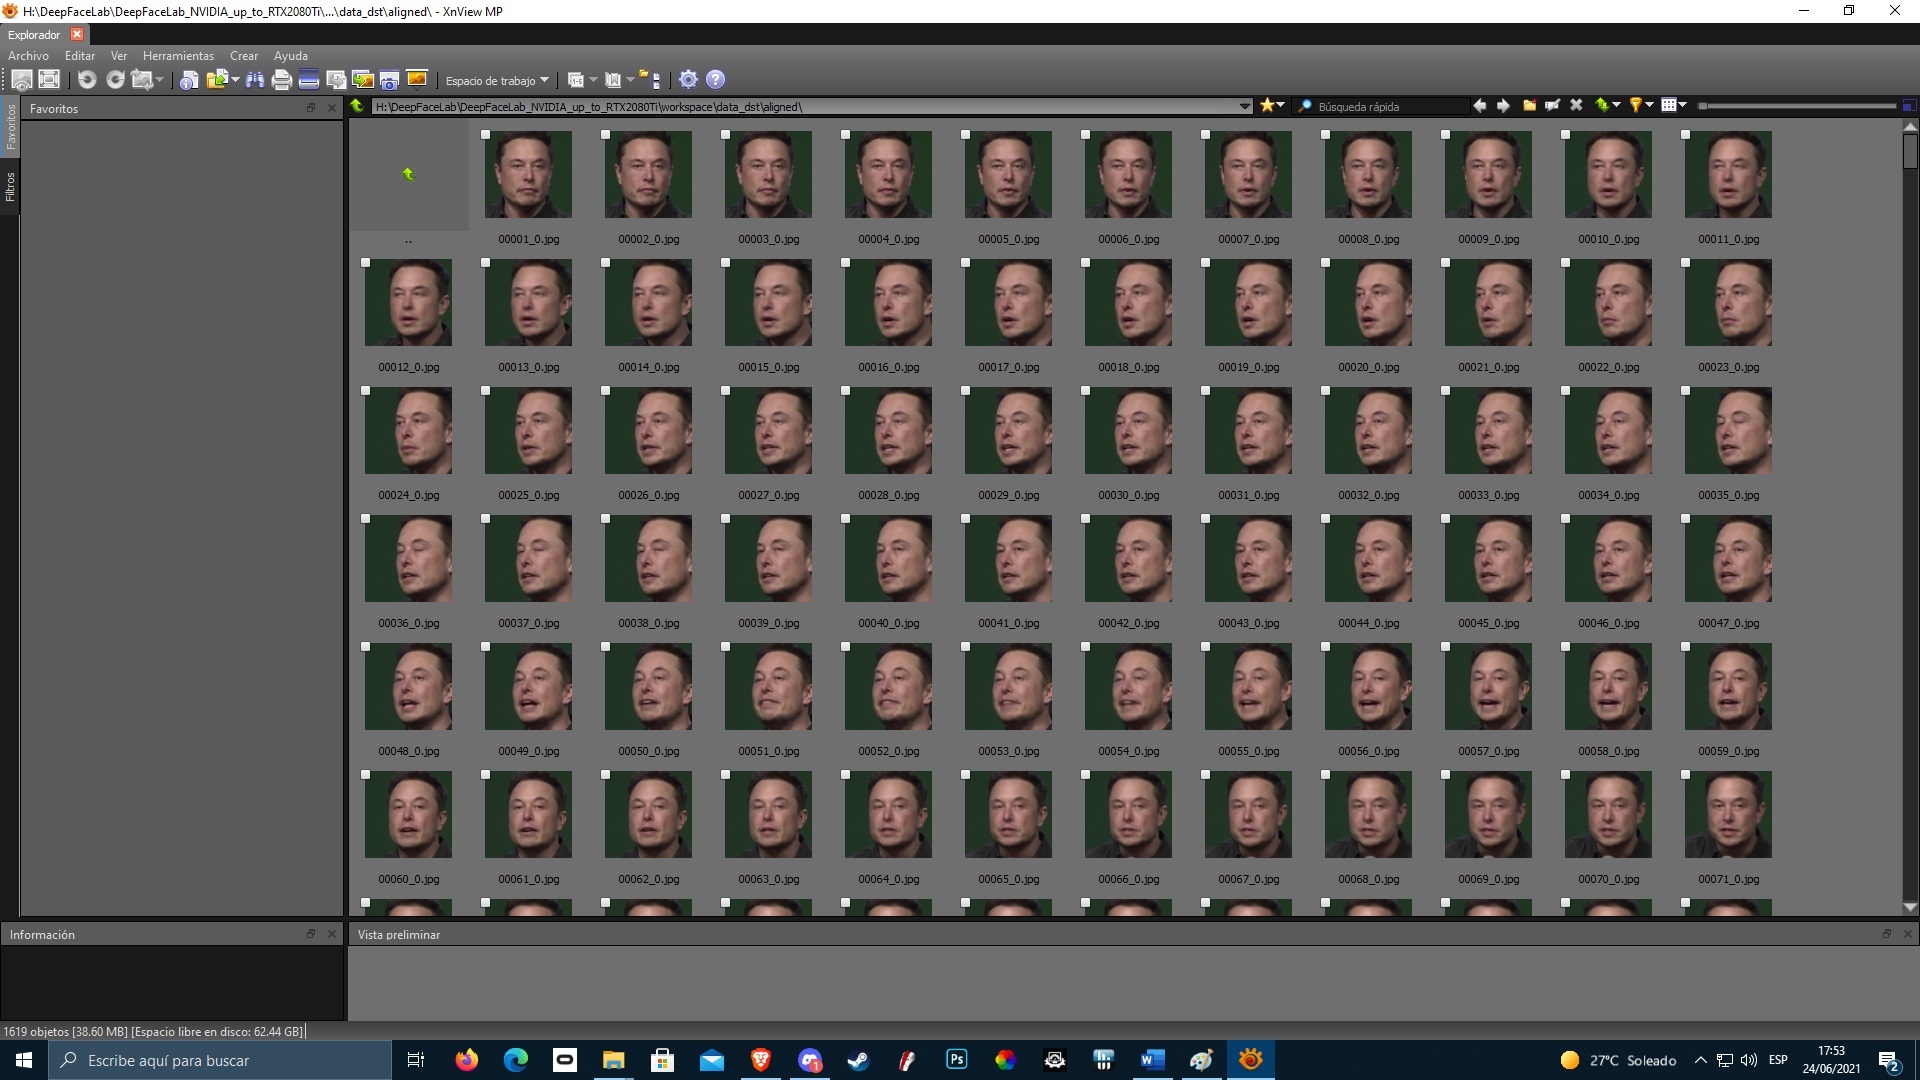Image resolution: width=1920 pixels, height=1080 pixels.
Task: Click the scroll down arrow
Action: [x=1910, y=907]
